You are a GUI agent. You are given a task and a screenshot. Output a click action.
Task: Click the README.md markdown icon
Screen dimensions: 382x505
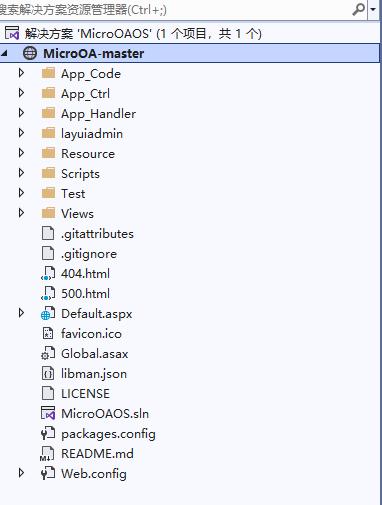47,454
